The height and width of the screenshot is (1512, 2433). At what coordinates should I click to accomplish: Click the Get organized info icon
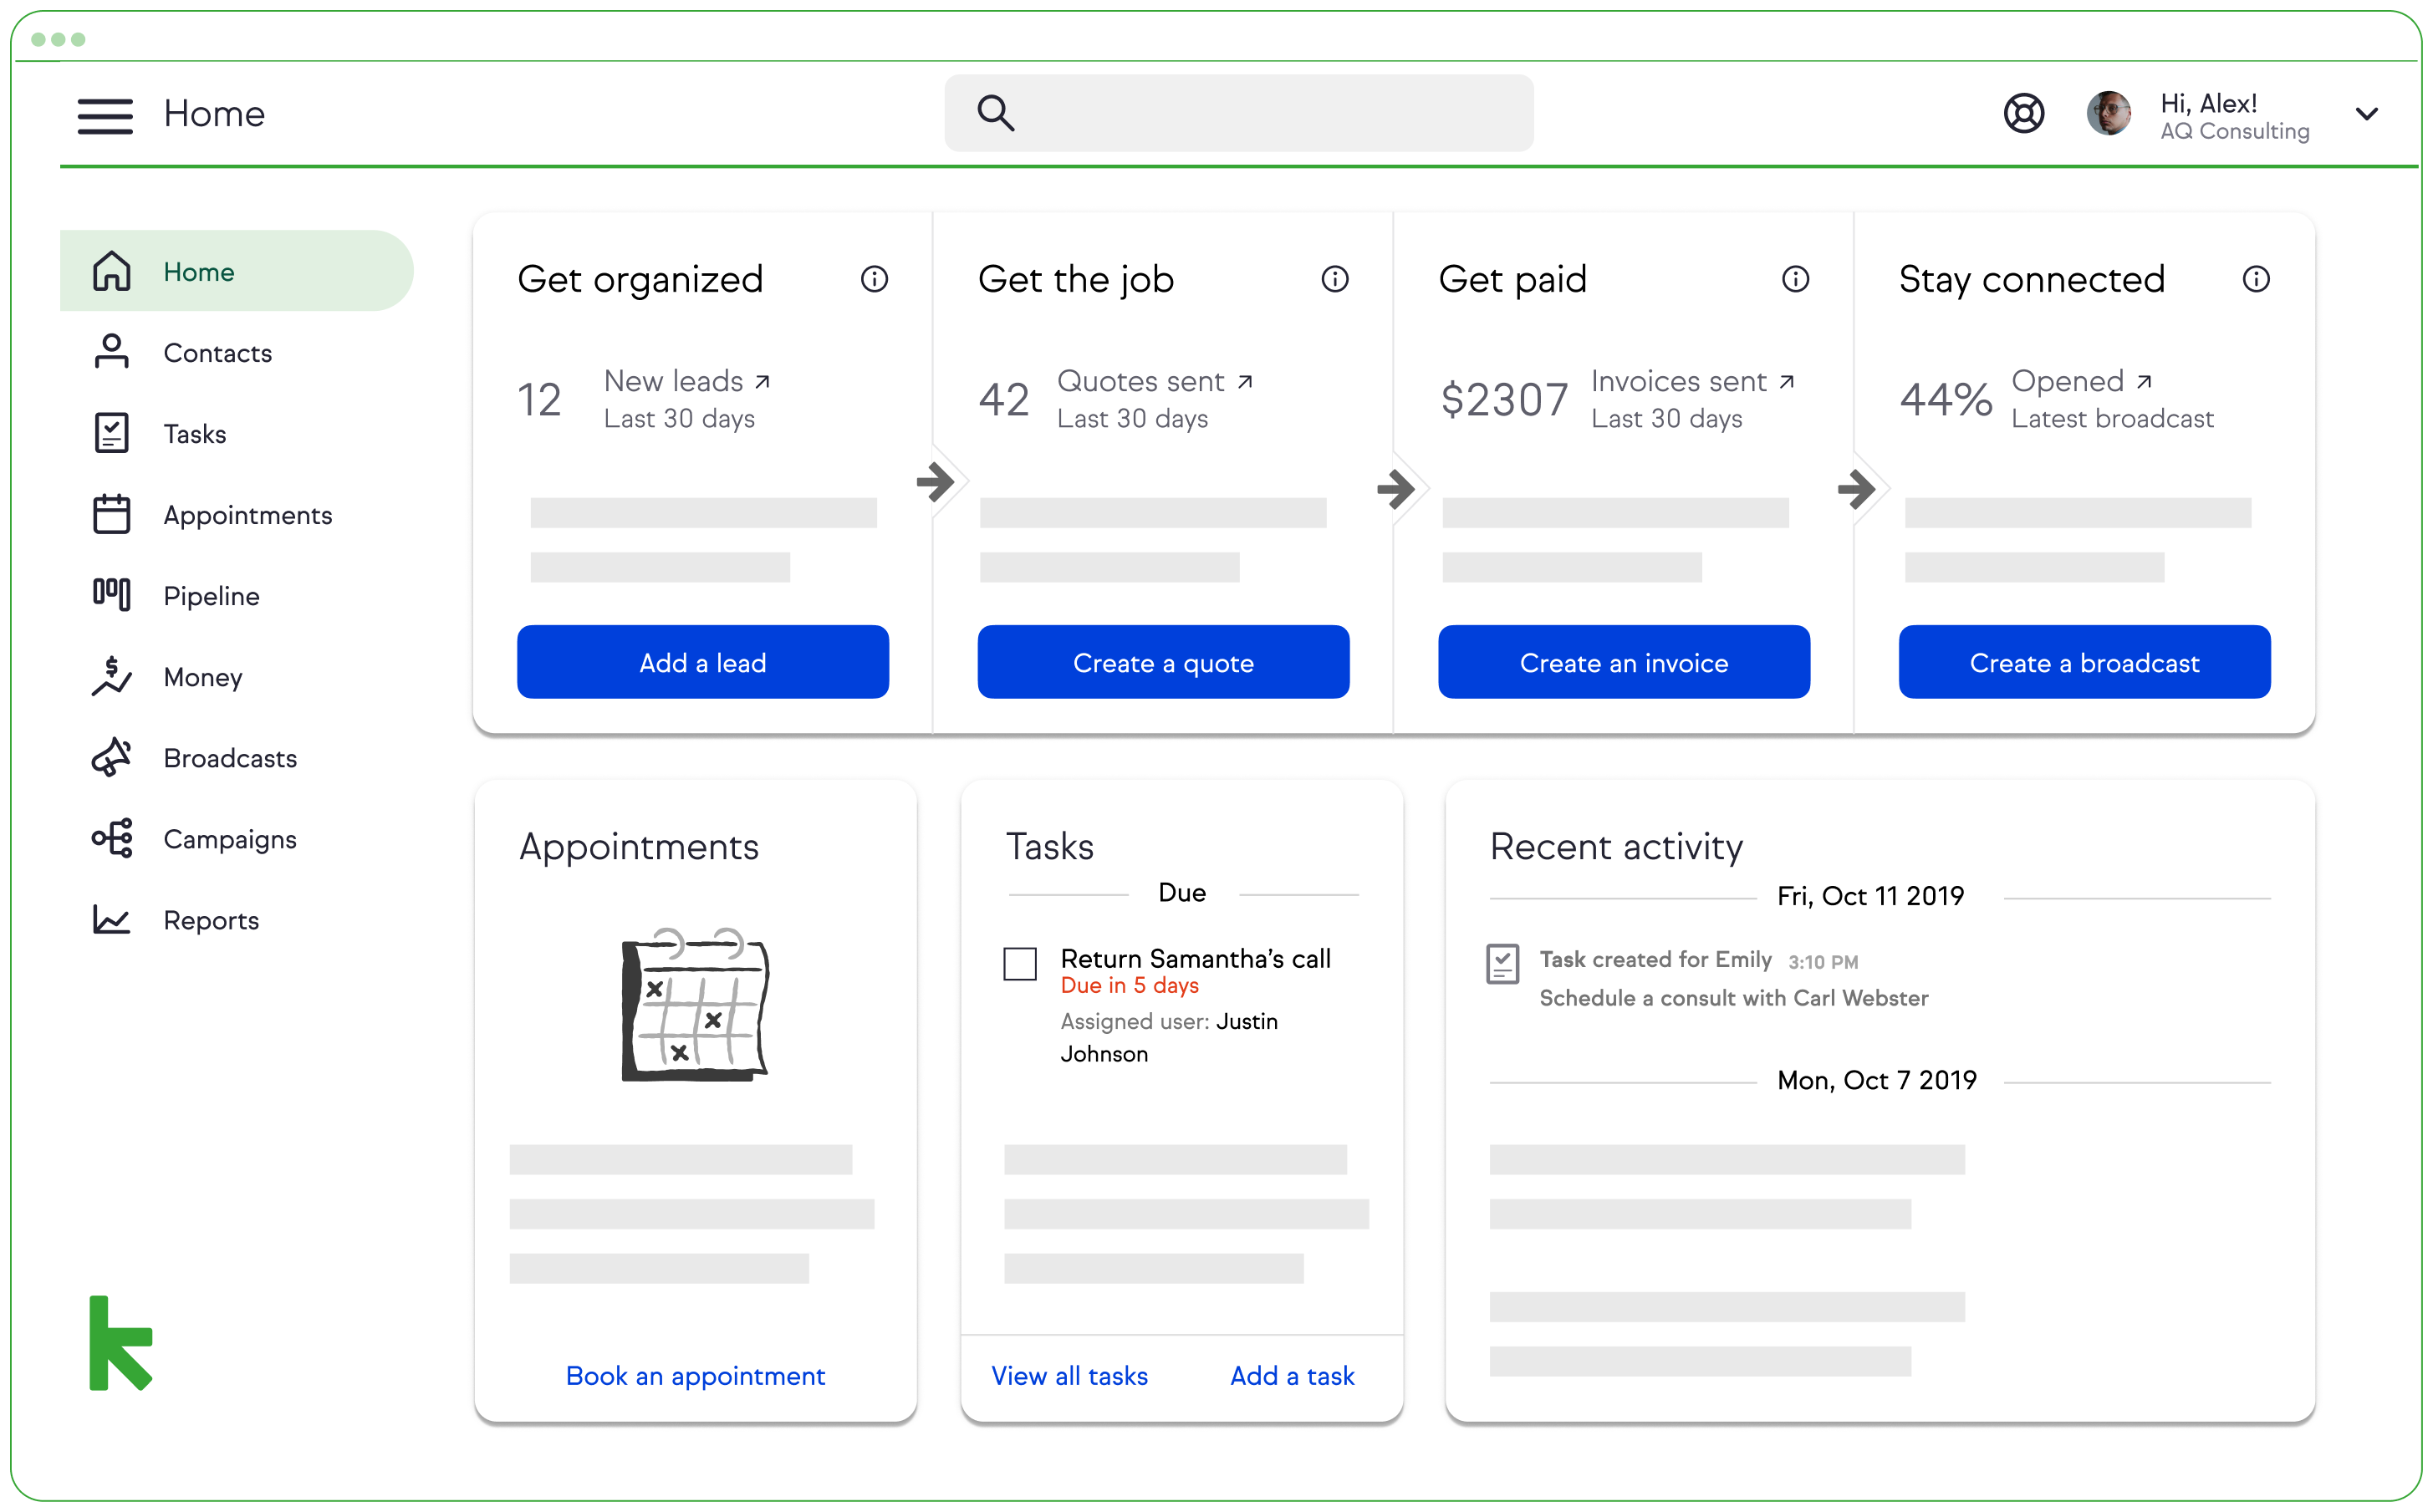[874, 279]
